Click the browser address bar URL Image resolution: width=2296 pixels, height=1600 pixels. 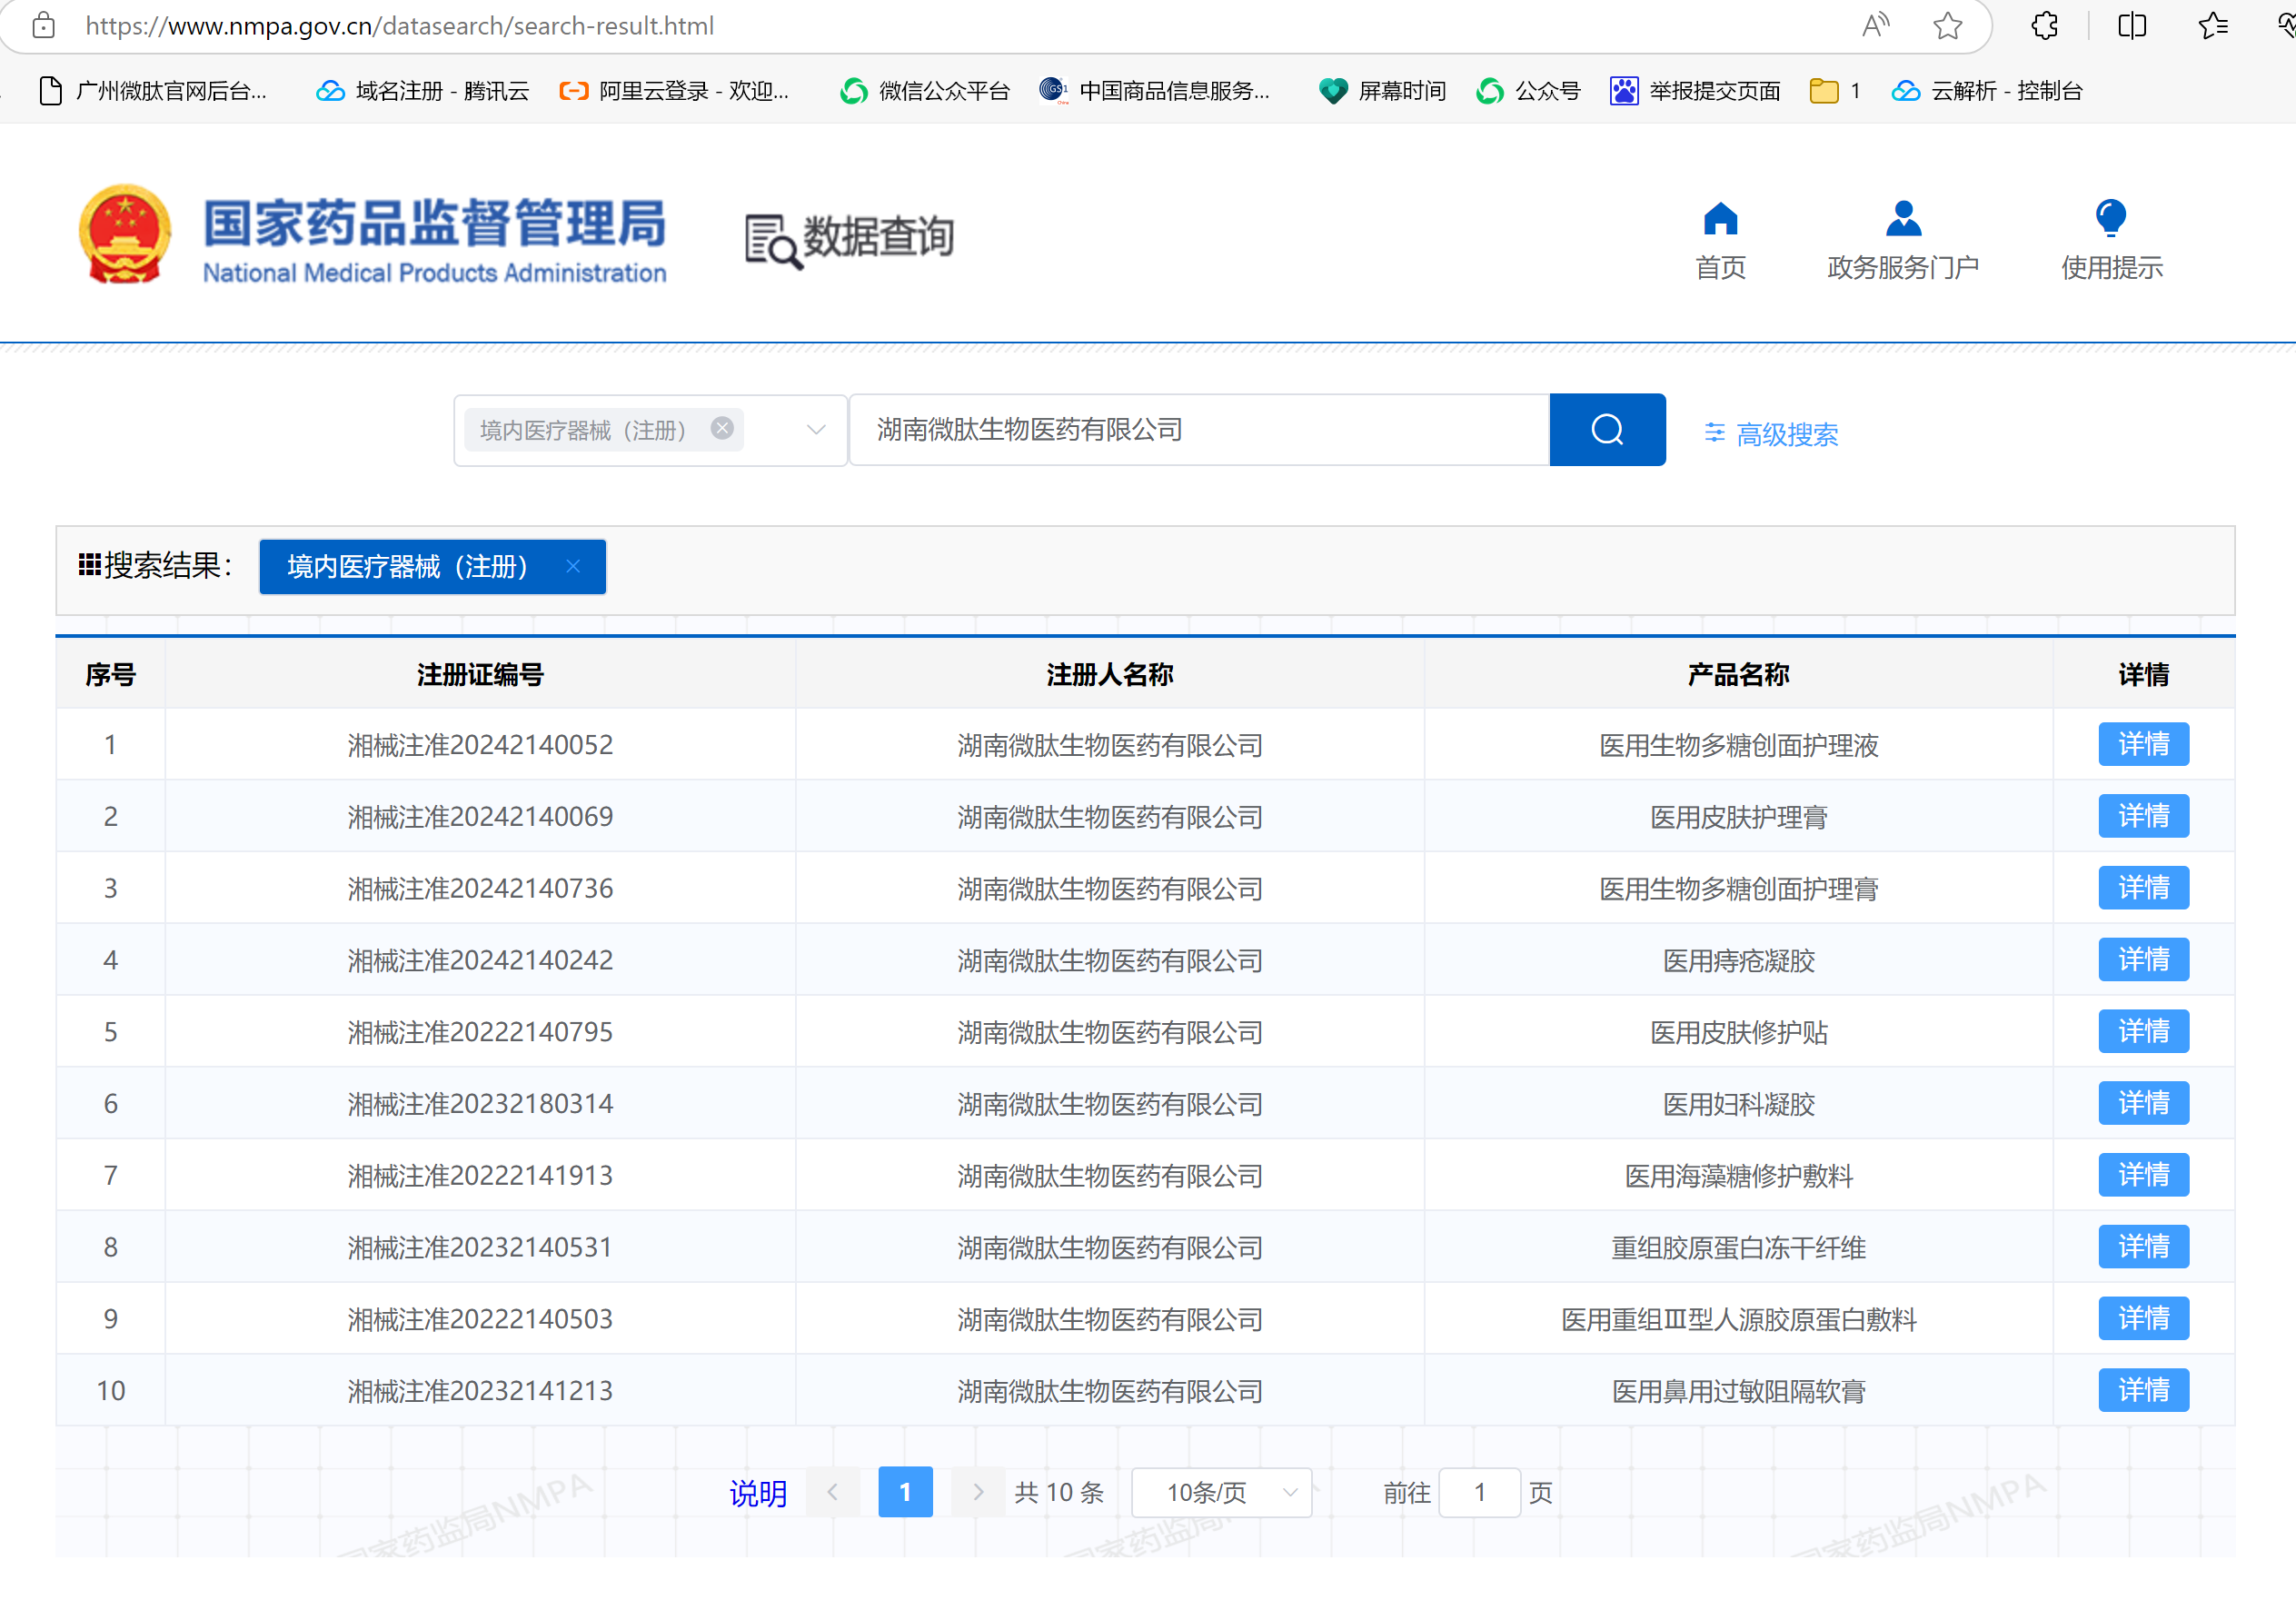pos(399,25)
